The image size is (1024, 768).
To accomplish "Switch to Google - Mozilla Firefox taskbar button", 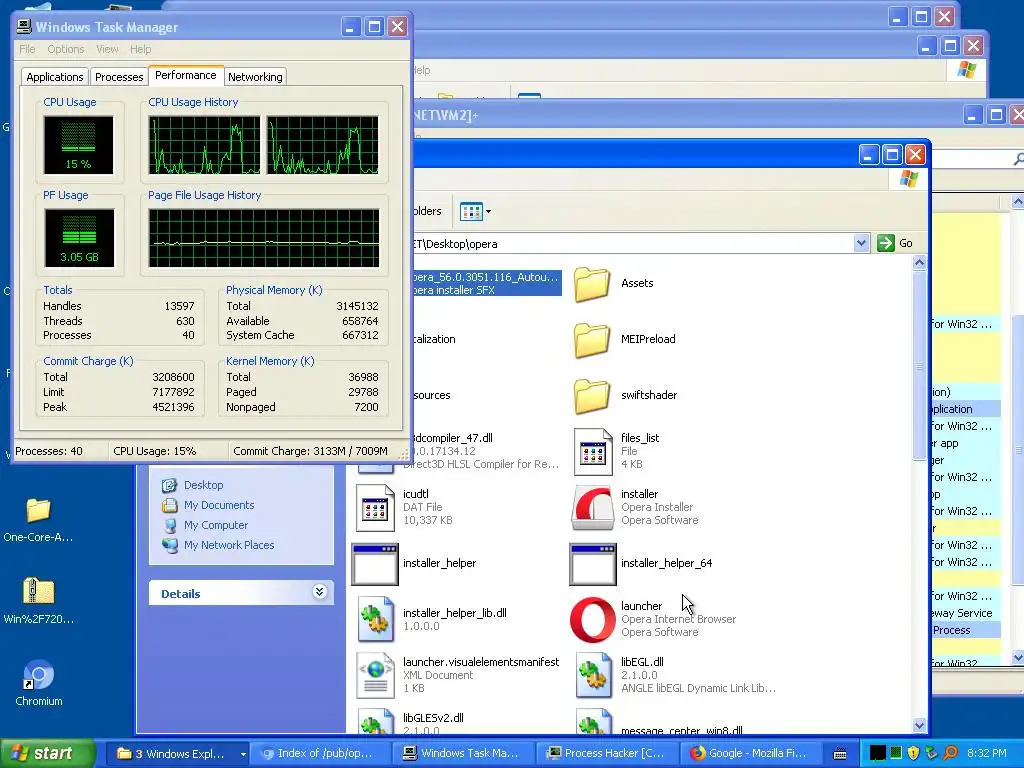I will 751,754.
